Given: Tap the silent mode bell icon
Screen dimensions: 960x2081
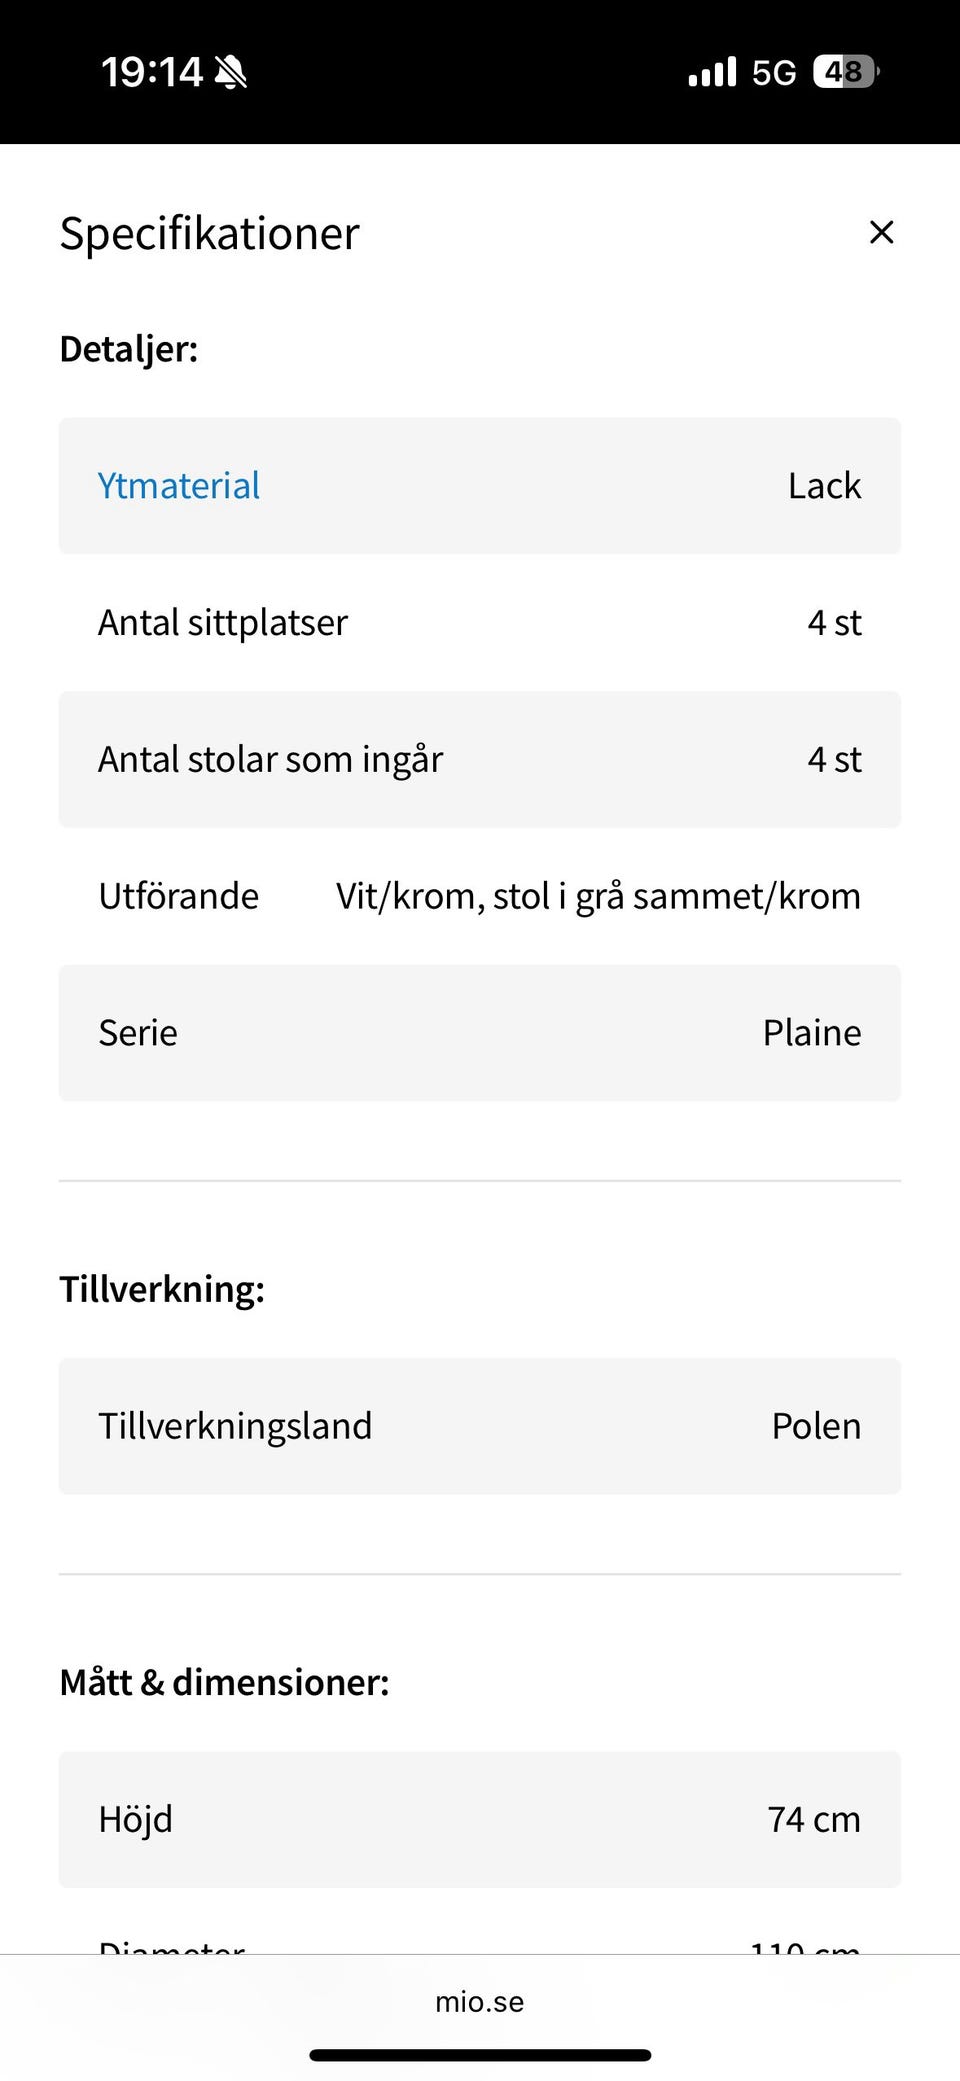Looking at the screenshot, I should [x=231, y=72].
